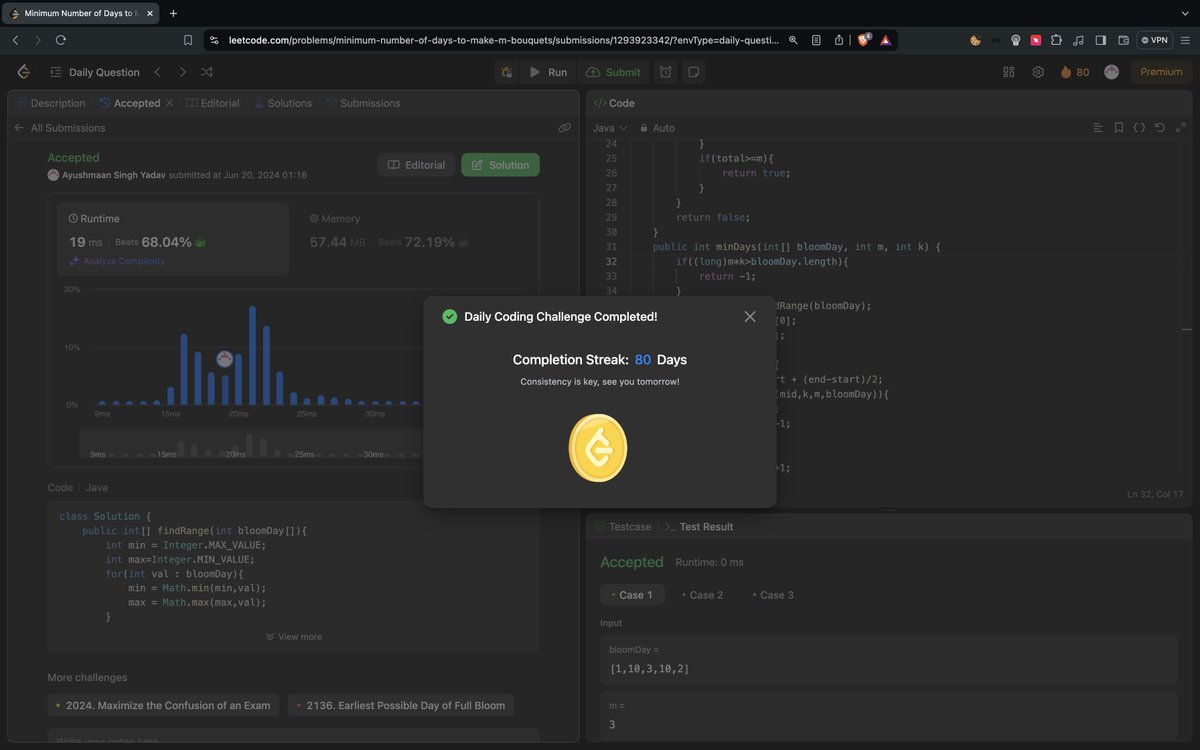Change the layout grid icon
Screen dimensions: 1200x750
(1009, 72)
